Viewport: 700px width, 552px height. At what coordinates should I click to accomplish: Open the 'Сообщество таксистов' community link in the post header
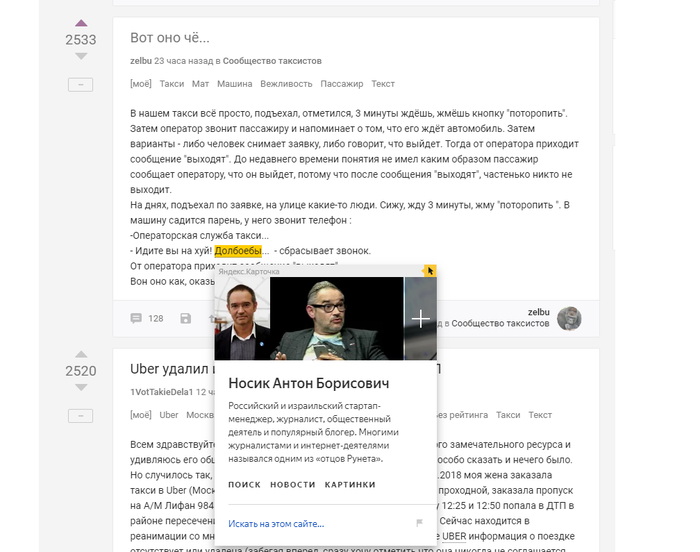pyautogui.click(x=272, y=61)
